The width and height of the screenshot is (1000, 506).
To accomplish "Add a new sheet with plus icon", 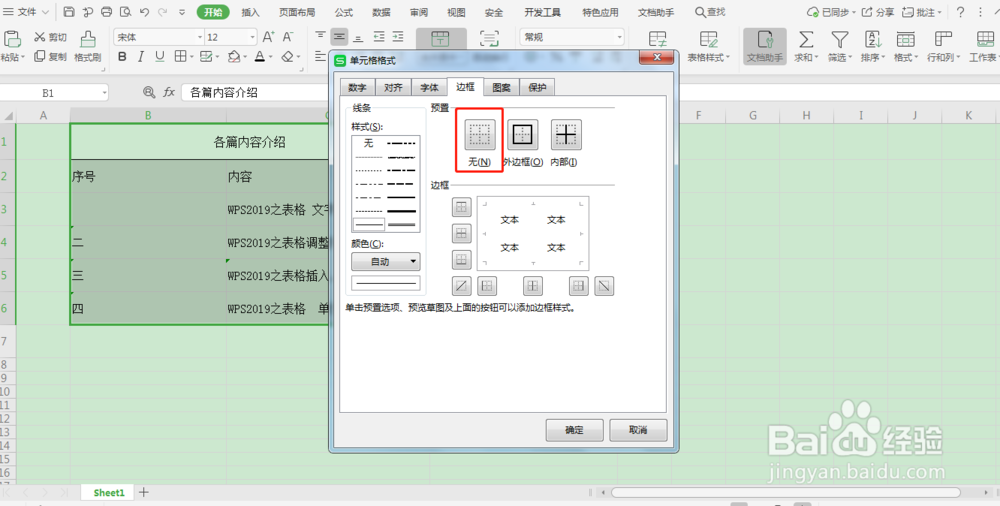I will click(x=144, y=492).
